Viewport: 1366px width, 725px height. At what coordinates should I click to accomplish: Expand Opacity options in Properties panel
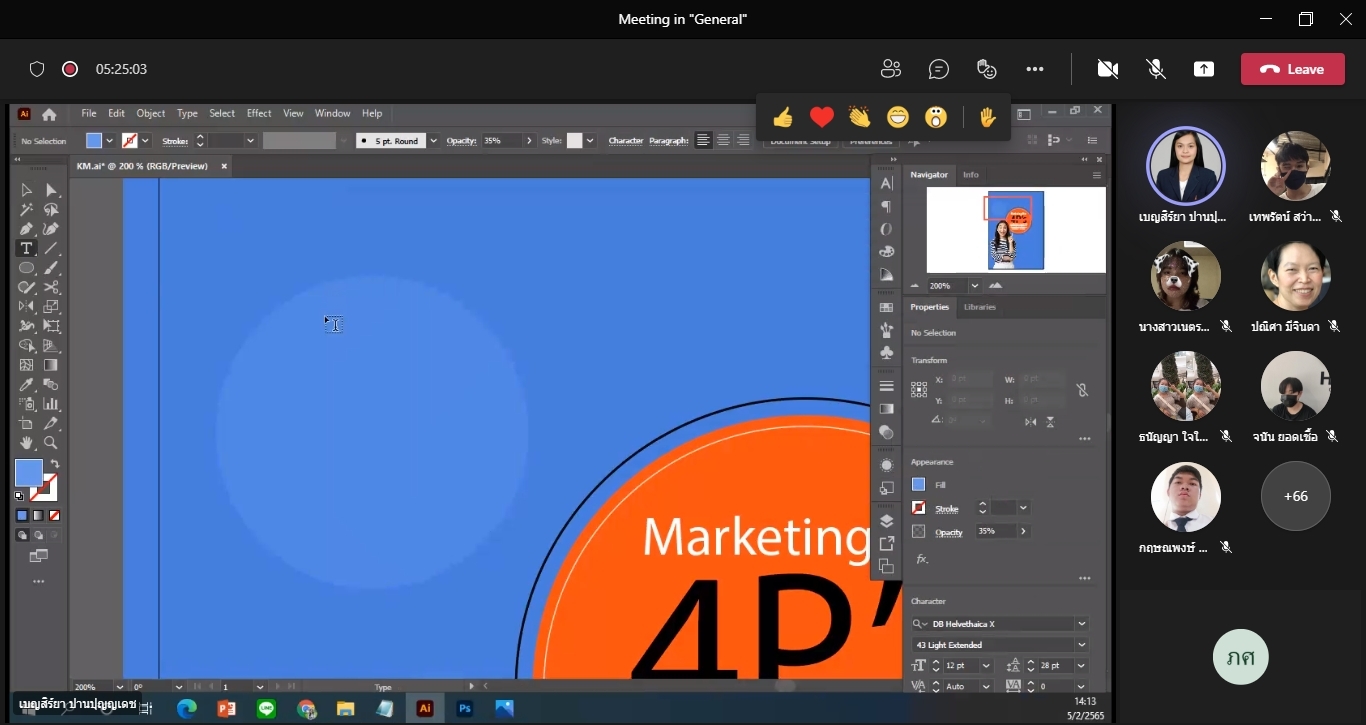point(1023,531)
